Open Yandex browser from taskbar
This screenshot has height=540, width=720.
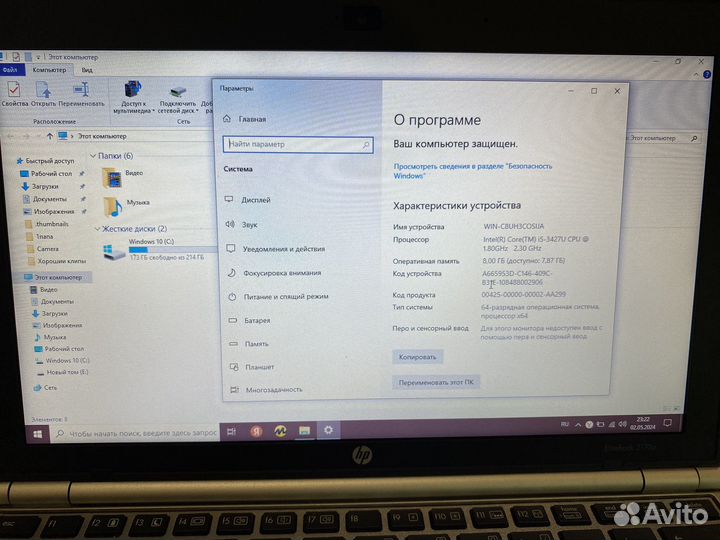[x=256, y=431]
